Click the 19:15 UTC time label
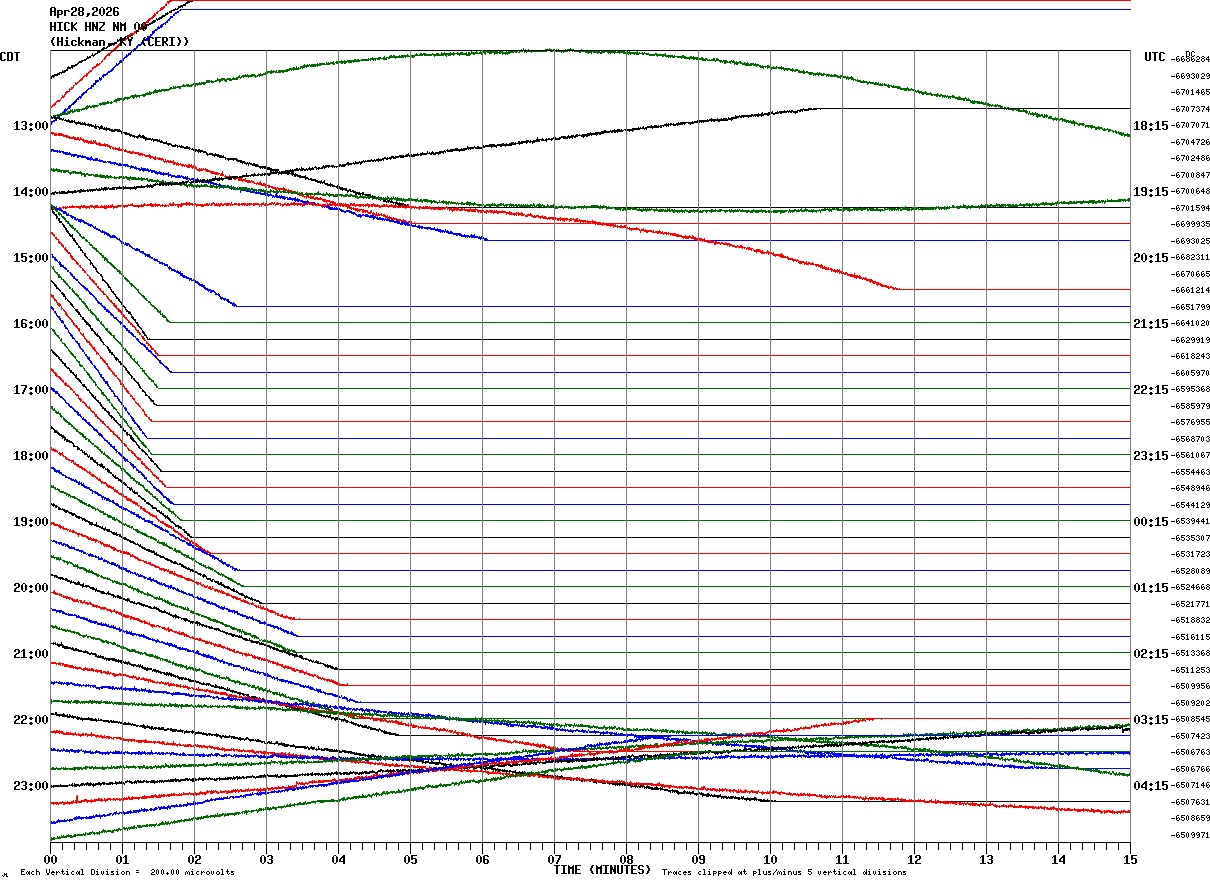This screenshot has height=886, width=1210. pyautogui.click(x=1151, y=192)
